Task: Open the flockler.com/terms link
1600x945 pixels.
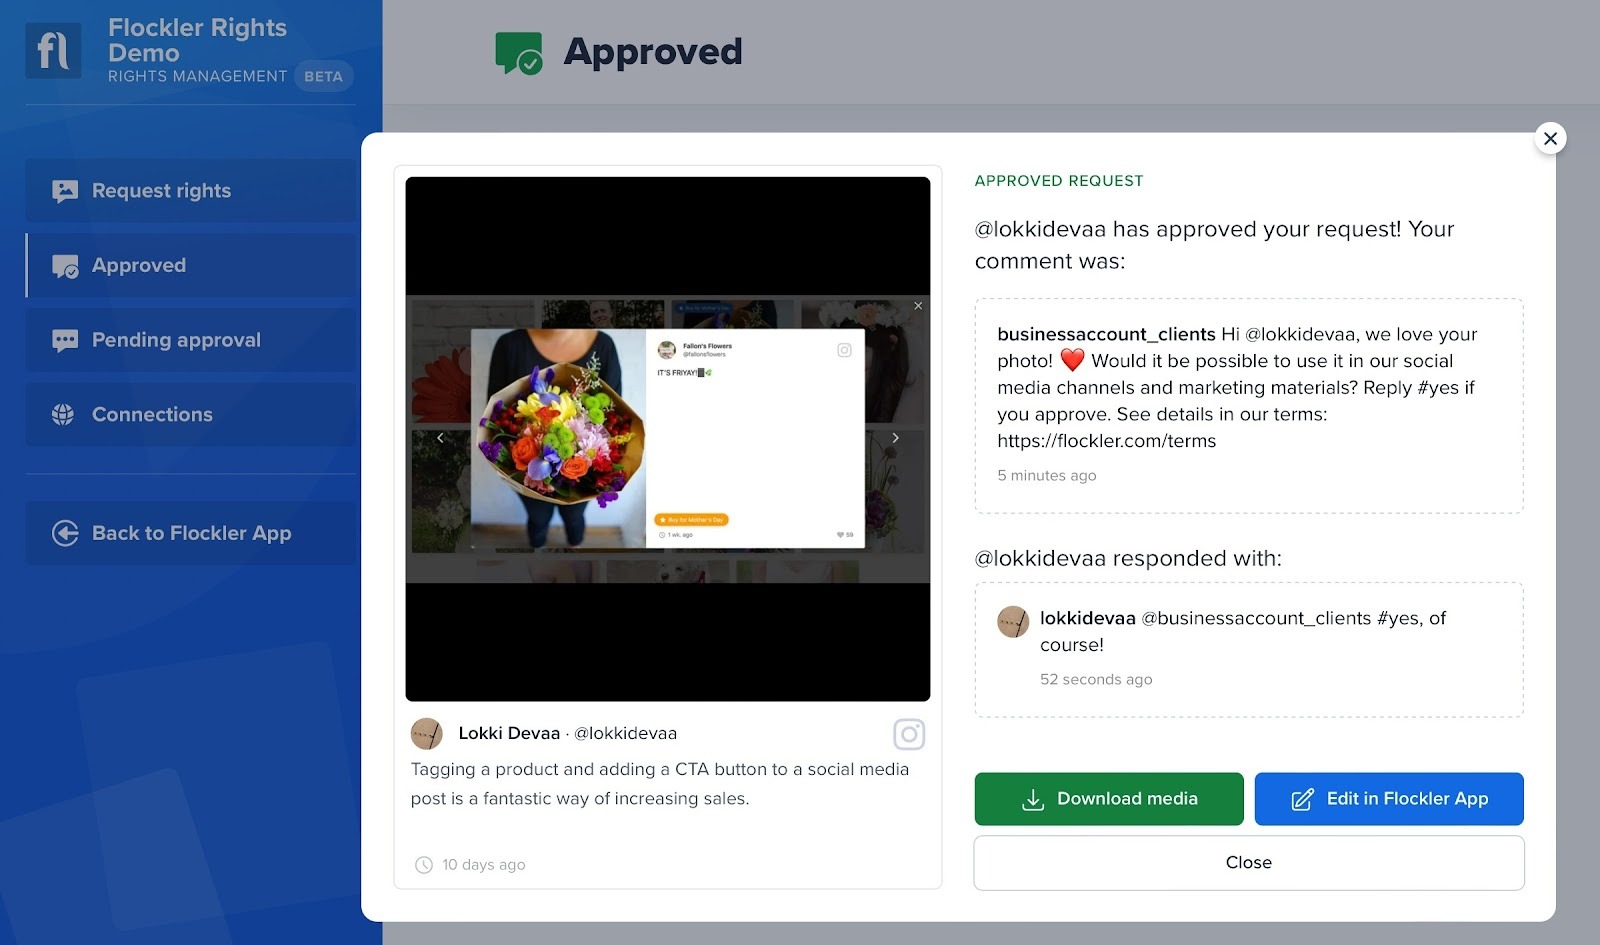Action: 1106,441
